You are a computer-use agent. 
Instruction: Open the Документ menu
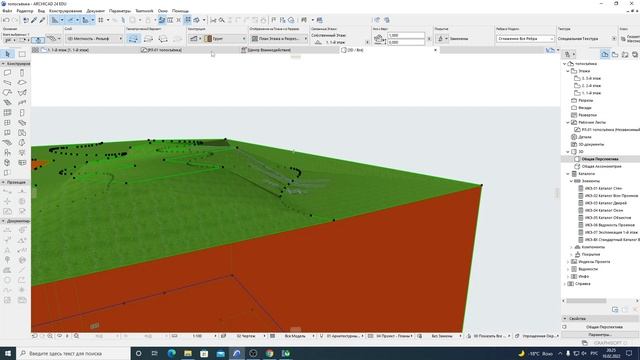point(96,11)
